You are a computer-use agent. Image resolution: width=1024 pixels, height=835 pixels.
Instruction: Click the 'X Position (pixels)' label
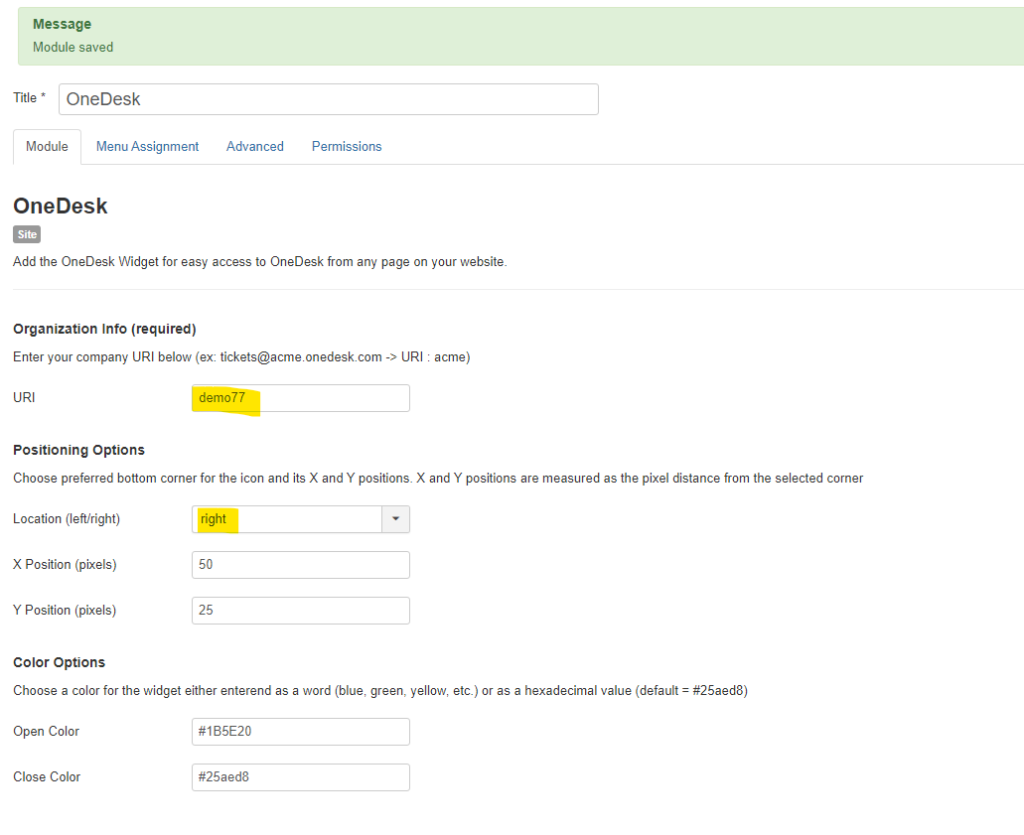click(x=65, y=565)
